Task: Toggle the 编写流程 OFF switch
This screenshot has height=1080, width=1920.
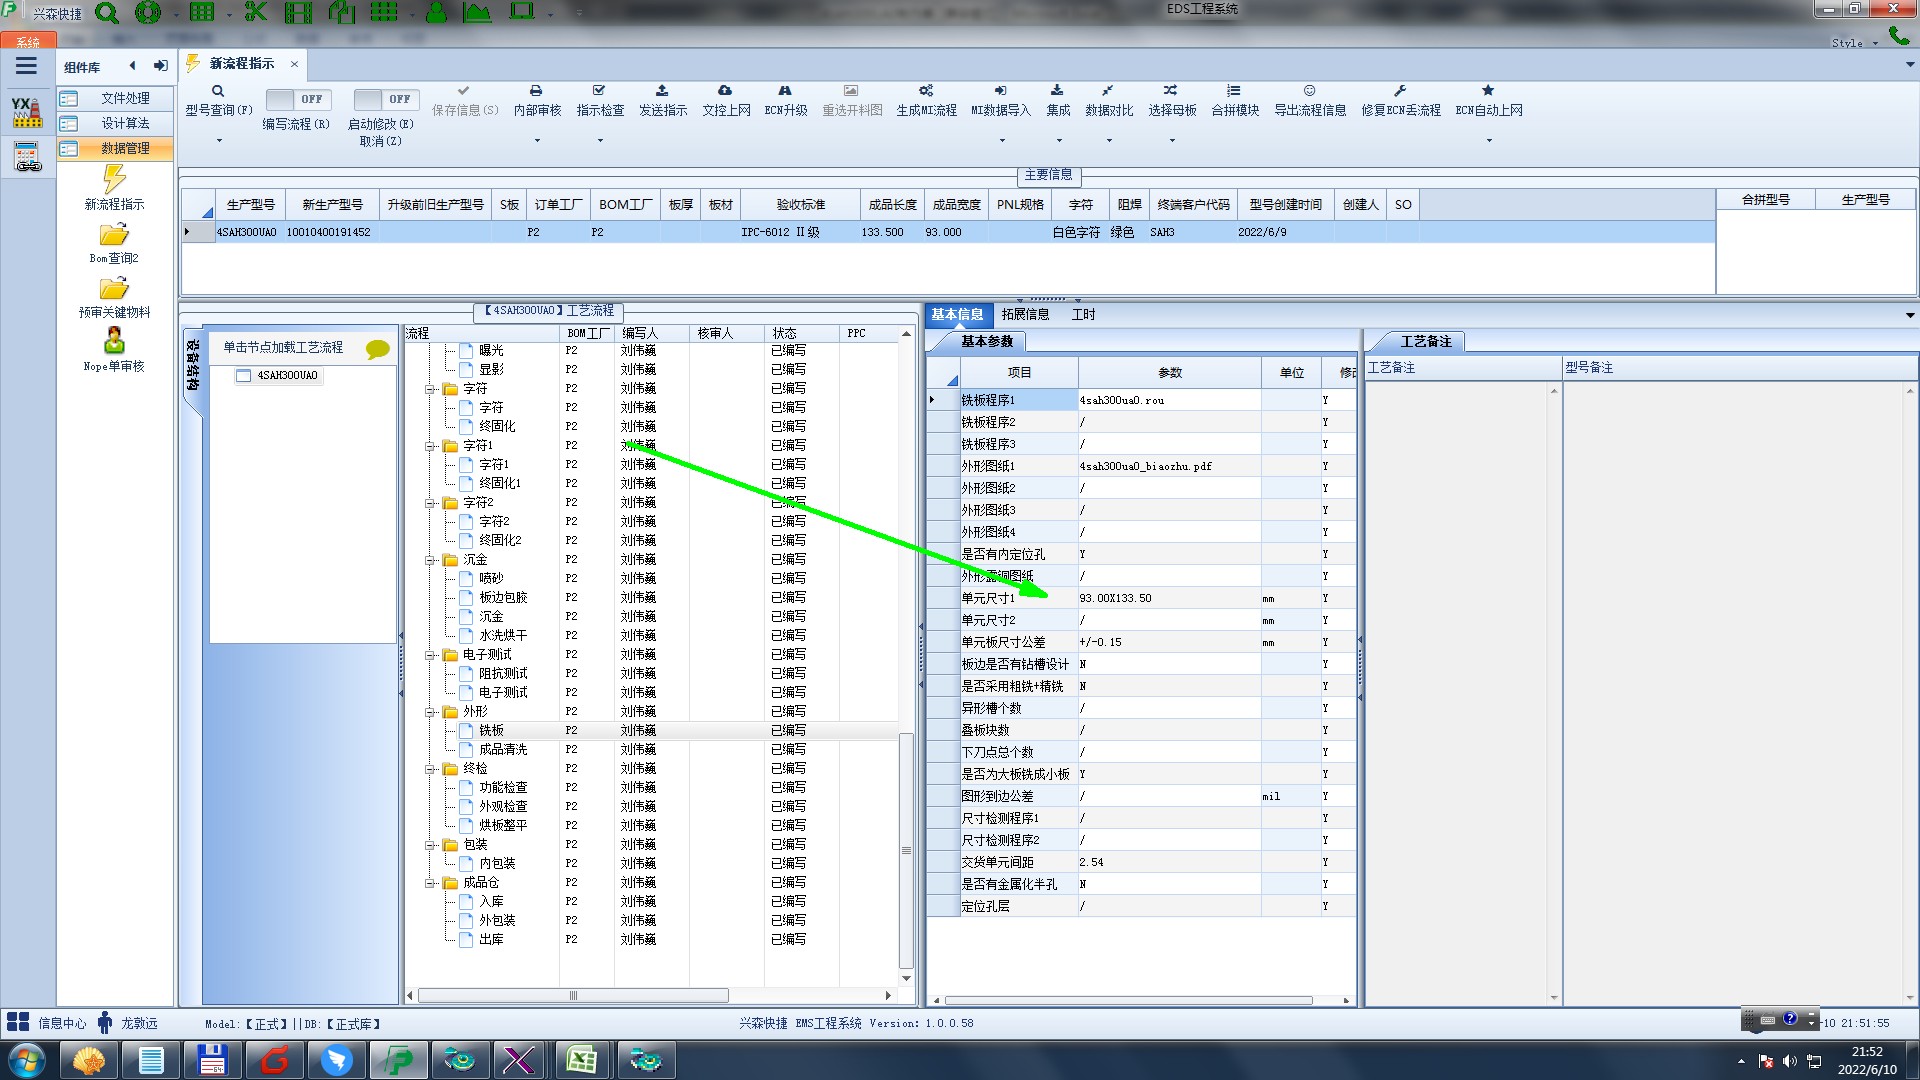Action: (x=298, y=99)
